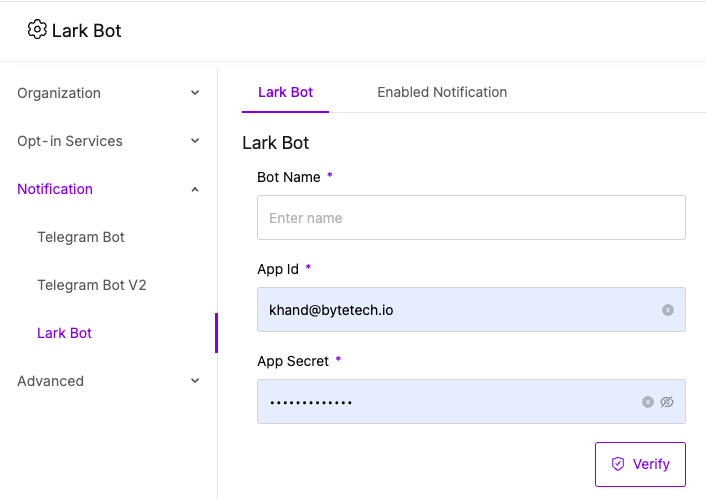The height and width of the screenshot is (499, 706).
Task: Toggle App Secret visibility eye icon
Action: tap(667, 402)
